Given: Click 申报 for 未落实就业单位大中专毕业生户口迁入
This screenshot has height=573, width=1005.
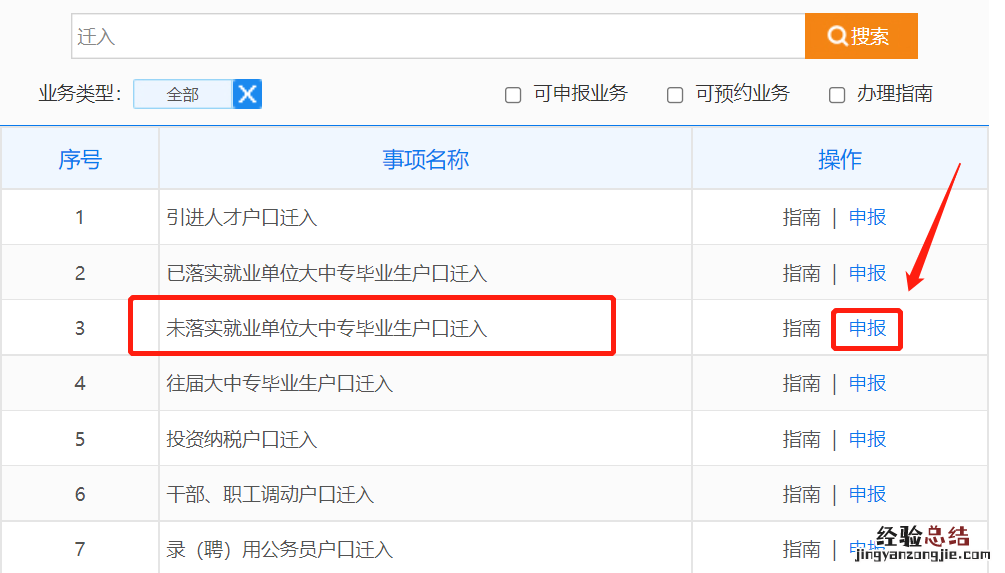Looking at the screenshot, I should 867,328.
